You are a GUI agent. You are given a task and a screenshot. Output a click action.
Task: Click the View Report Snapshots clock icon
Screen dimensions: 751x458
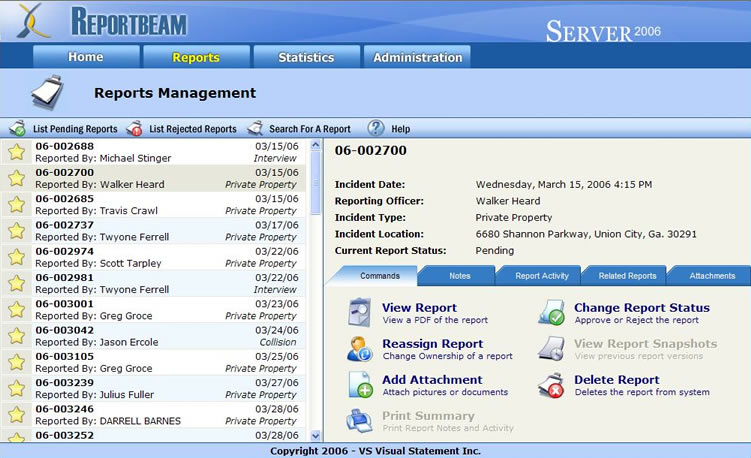point(551,348)
